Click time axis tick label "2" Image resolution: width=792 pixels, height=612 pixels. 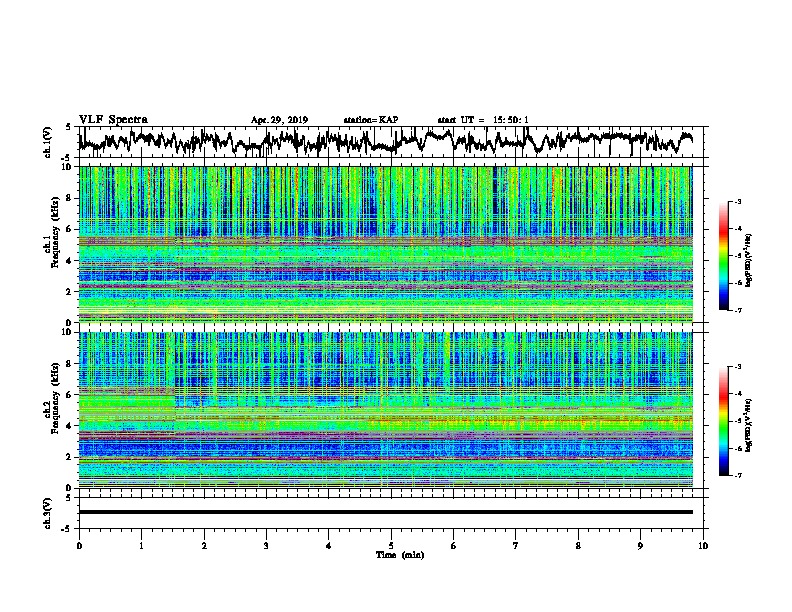pyautogui.click(x=204, y=546)
